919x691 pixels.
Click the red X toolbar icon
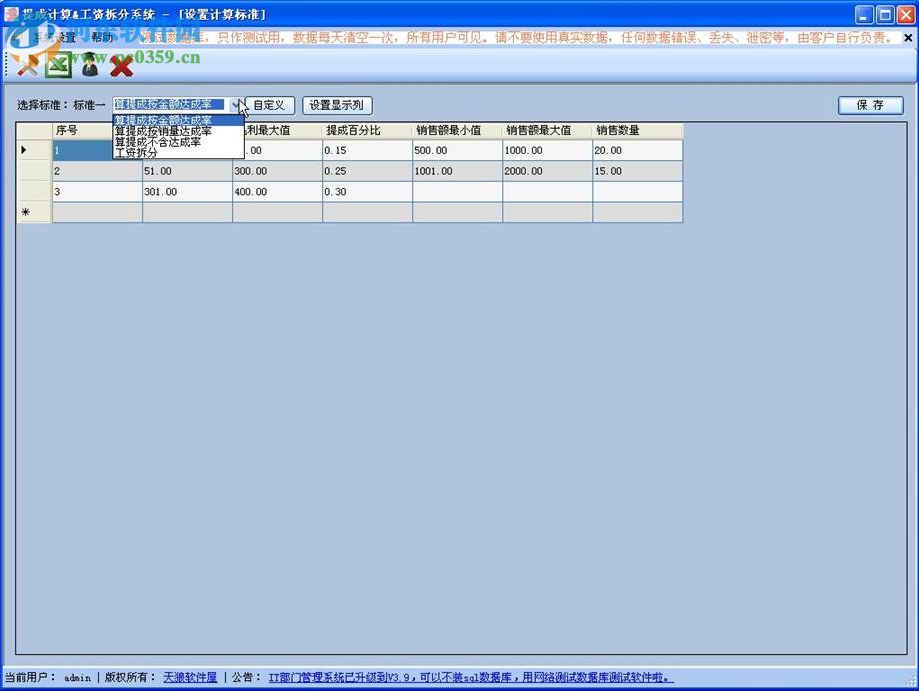point(121,66)
